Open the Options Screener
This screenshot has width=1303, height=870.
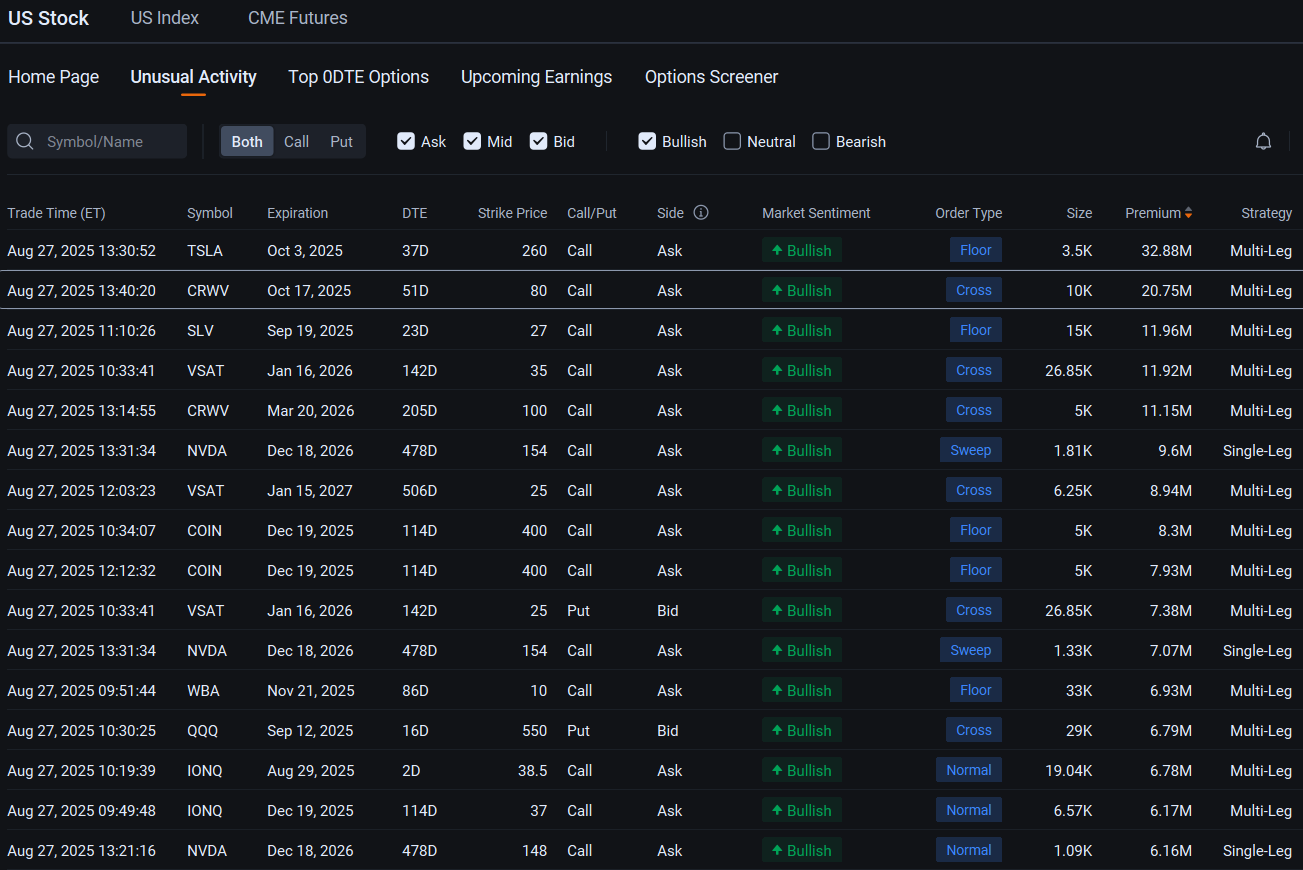pyautogui.click(x=711, y=76)
